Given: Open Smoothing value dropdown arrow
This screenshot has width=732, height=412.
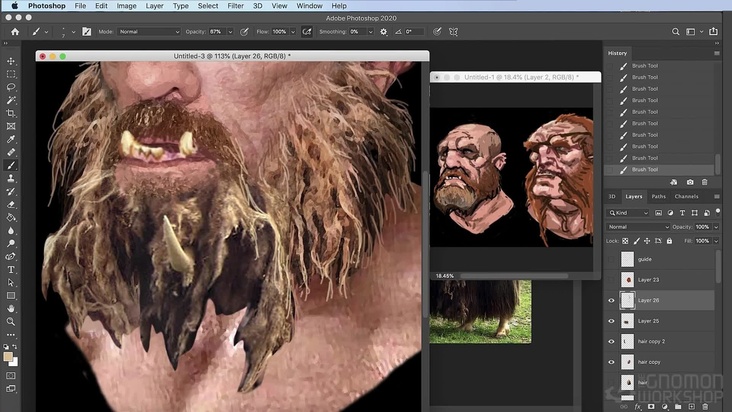Looking at the screenshot, I should [371, 32].
